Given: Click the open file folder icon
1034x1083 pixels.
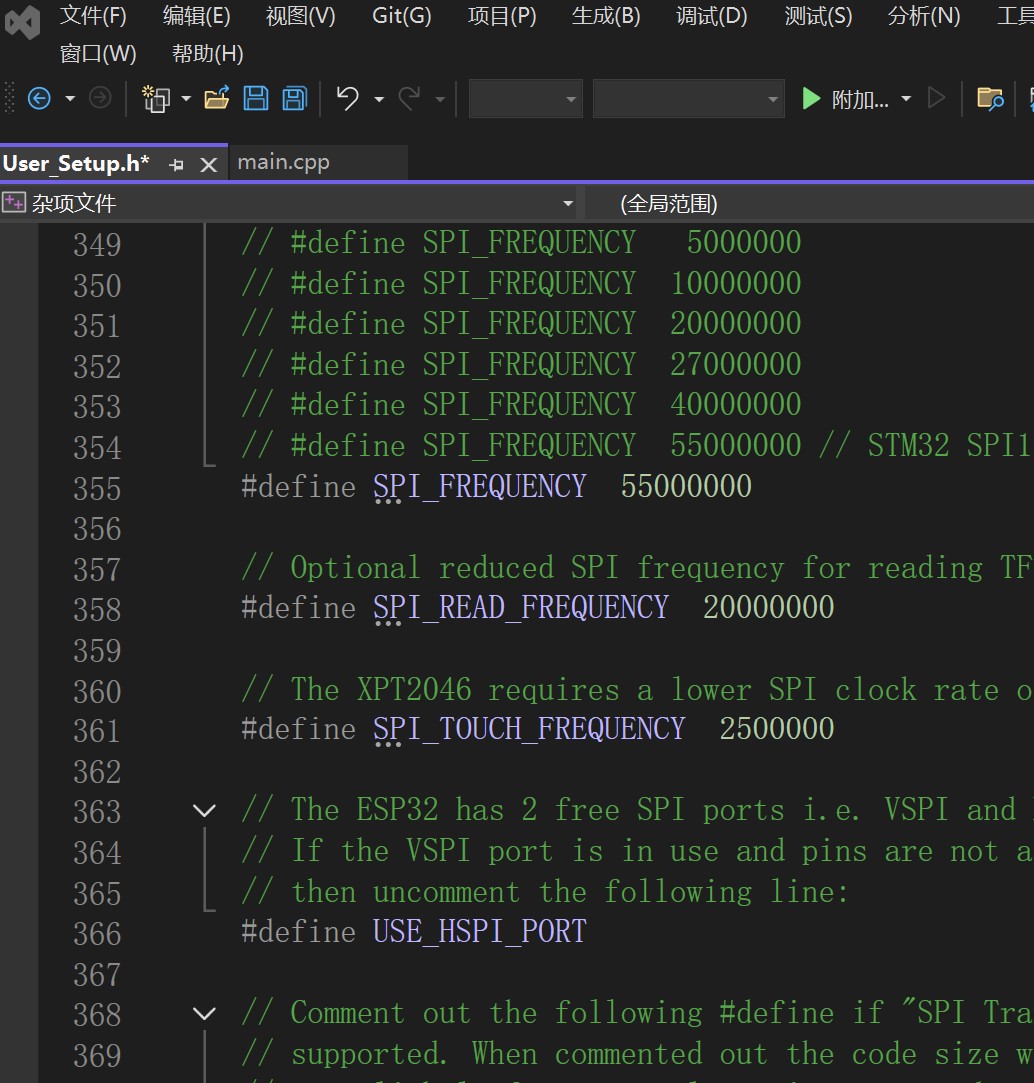Looking at the screenshot, I should [216, 98].
